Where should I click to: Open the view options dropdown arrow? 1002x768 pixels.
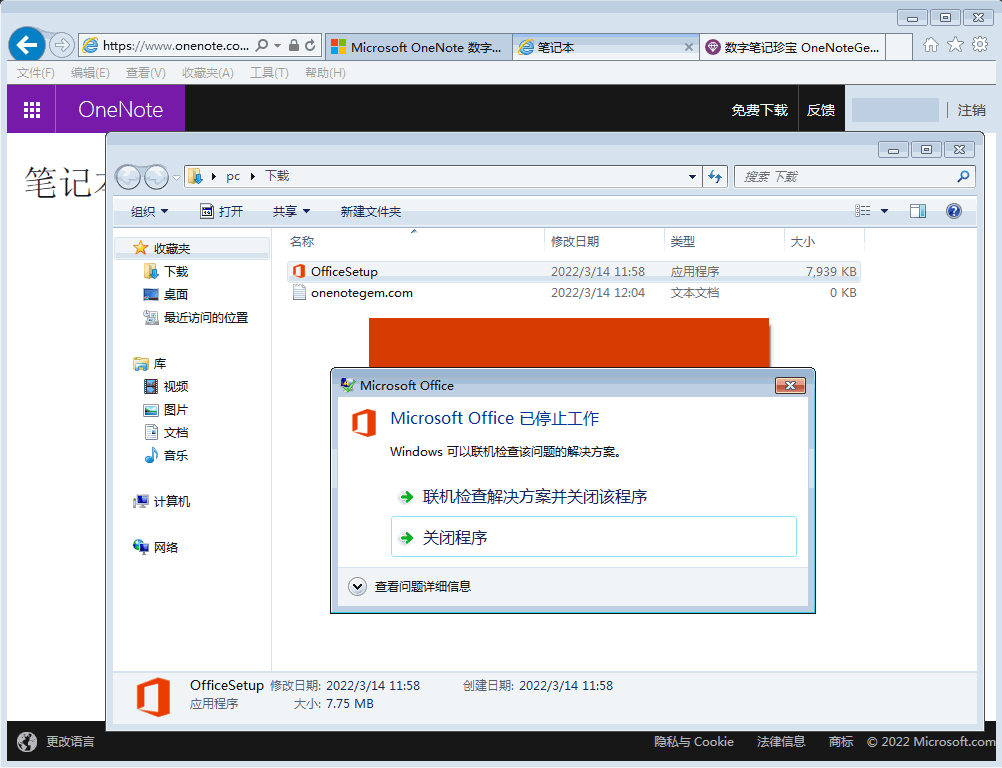(884, 211)
